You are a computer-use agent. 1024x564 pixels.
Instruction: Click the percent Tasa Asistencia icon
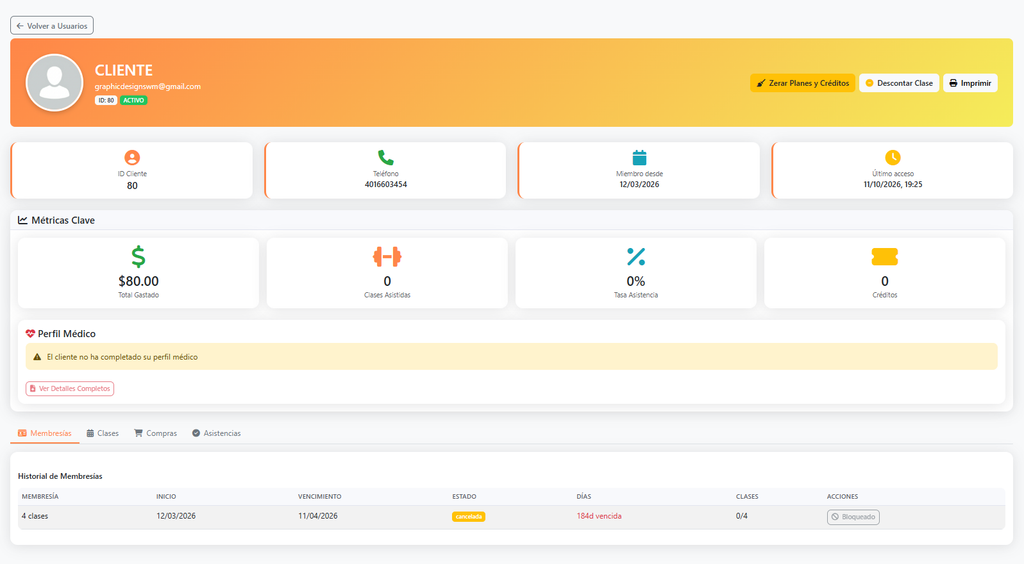[636, 257]
